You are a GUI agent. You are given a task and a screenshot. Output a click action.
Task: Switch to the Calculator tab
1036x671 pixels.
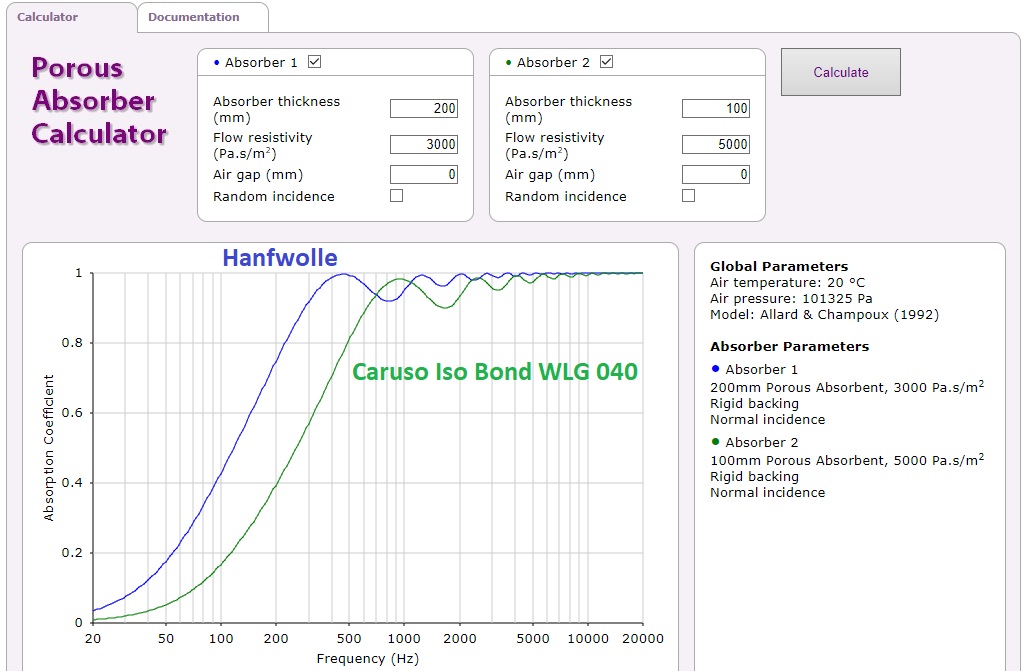(48, 17)
